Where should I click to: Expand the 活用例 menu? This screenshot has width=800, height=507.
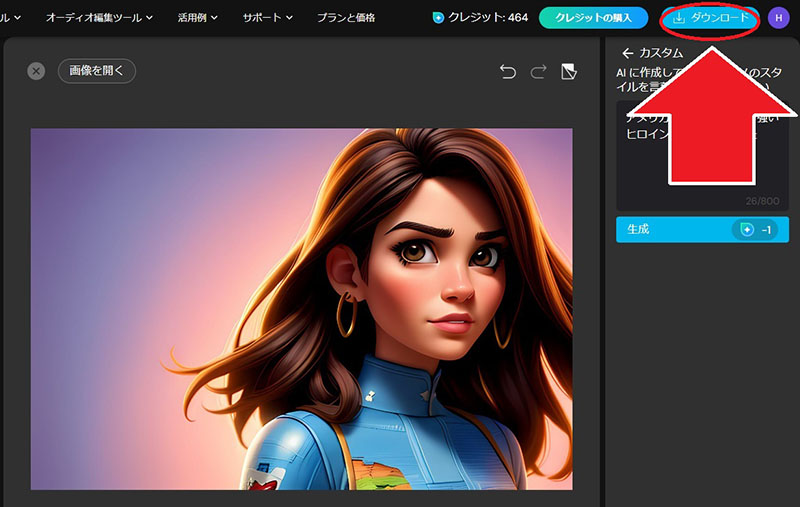pos(197,18)
